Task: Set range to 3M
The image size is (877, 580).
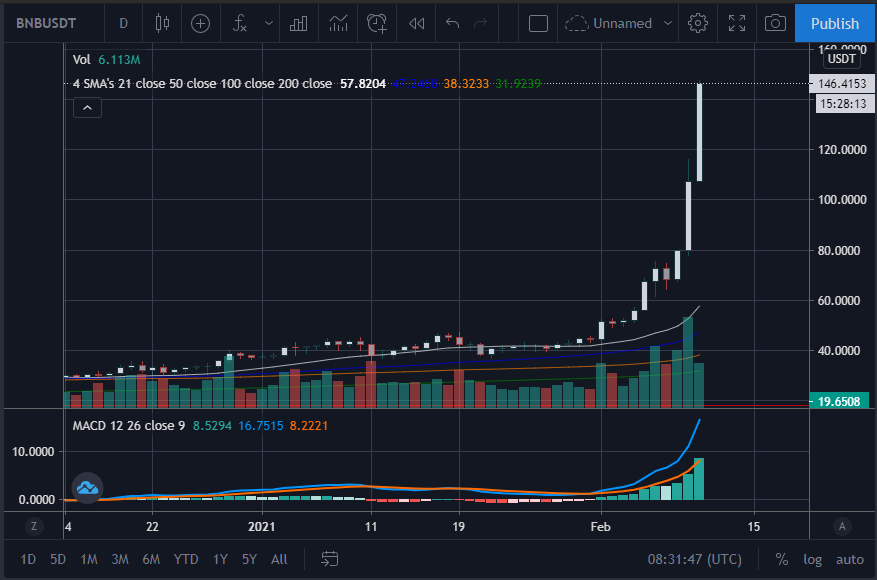Action: point(120,559)
